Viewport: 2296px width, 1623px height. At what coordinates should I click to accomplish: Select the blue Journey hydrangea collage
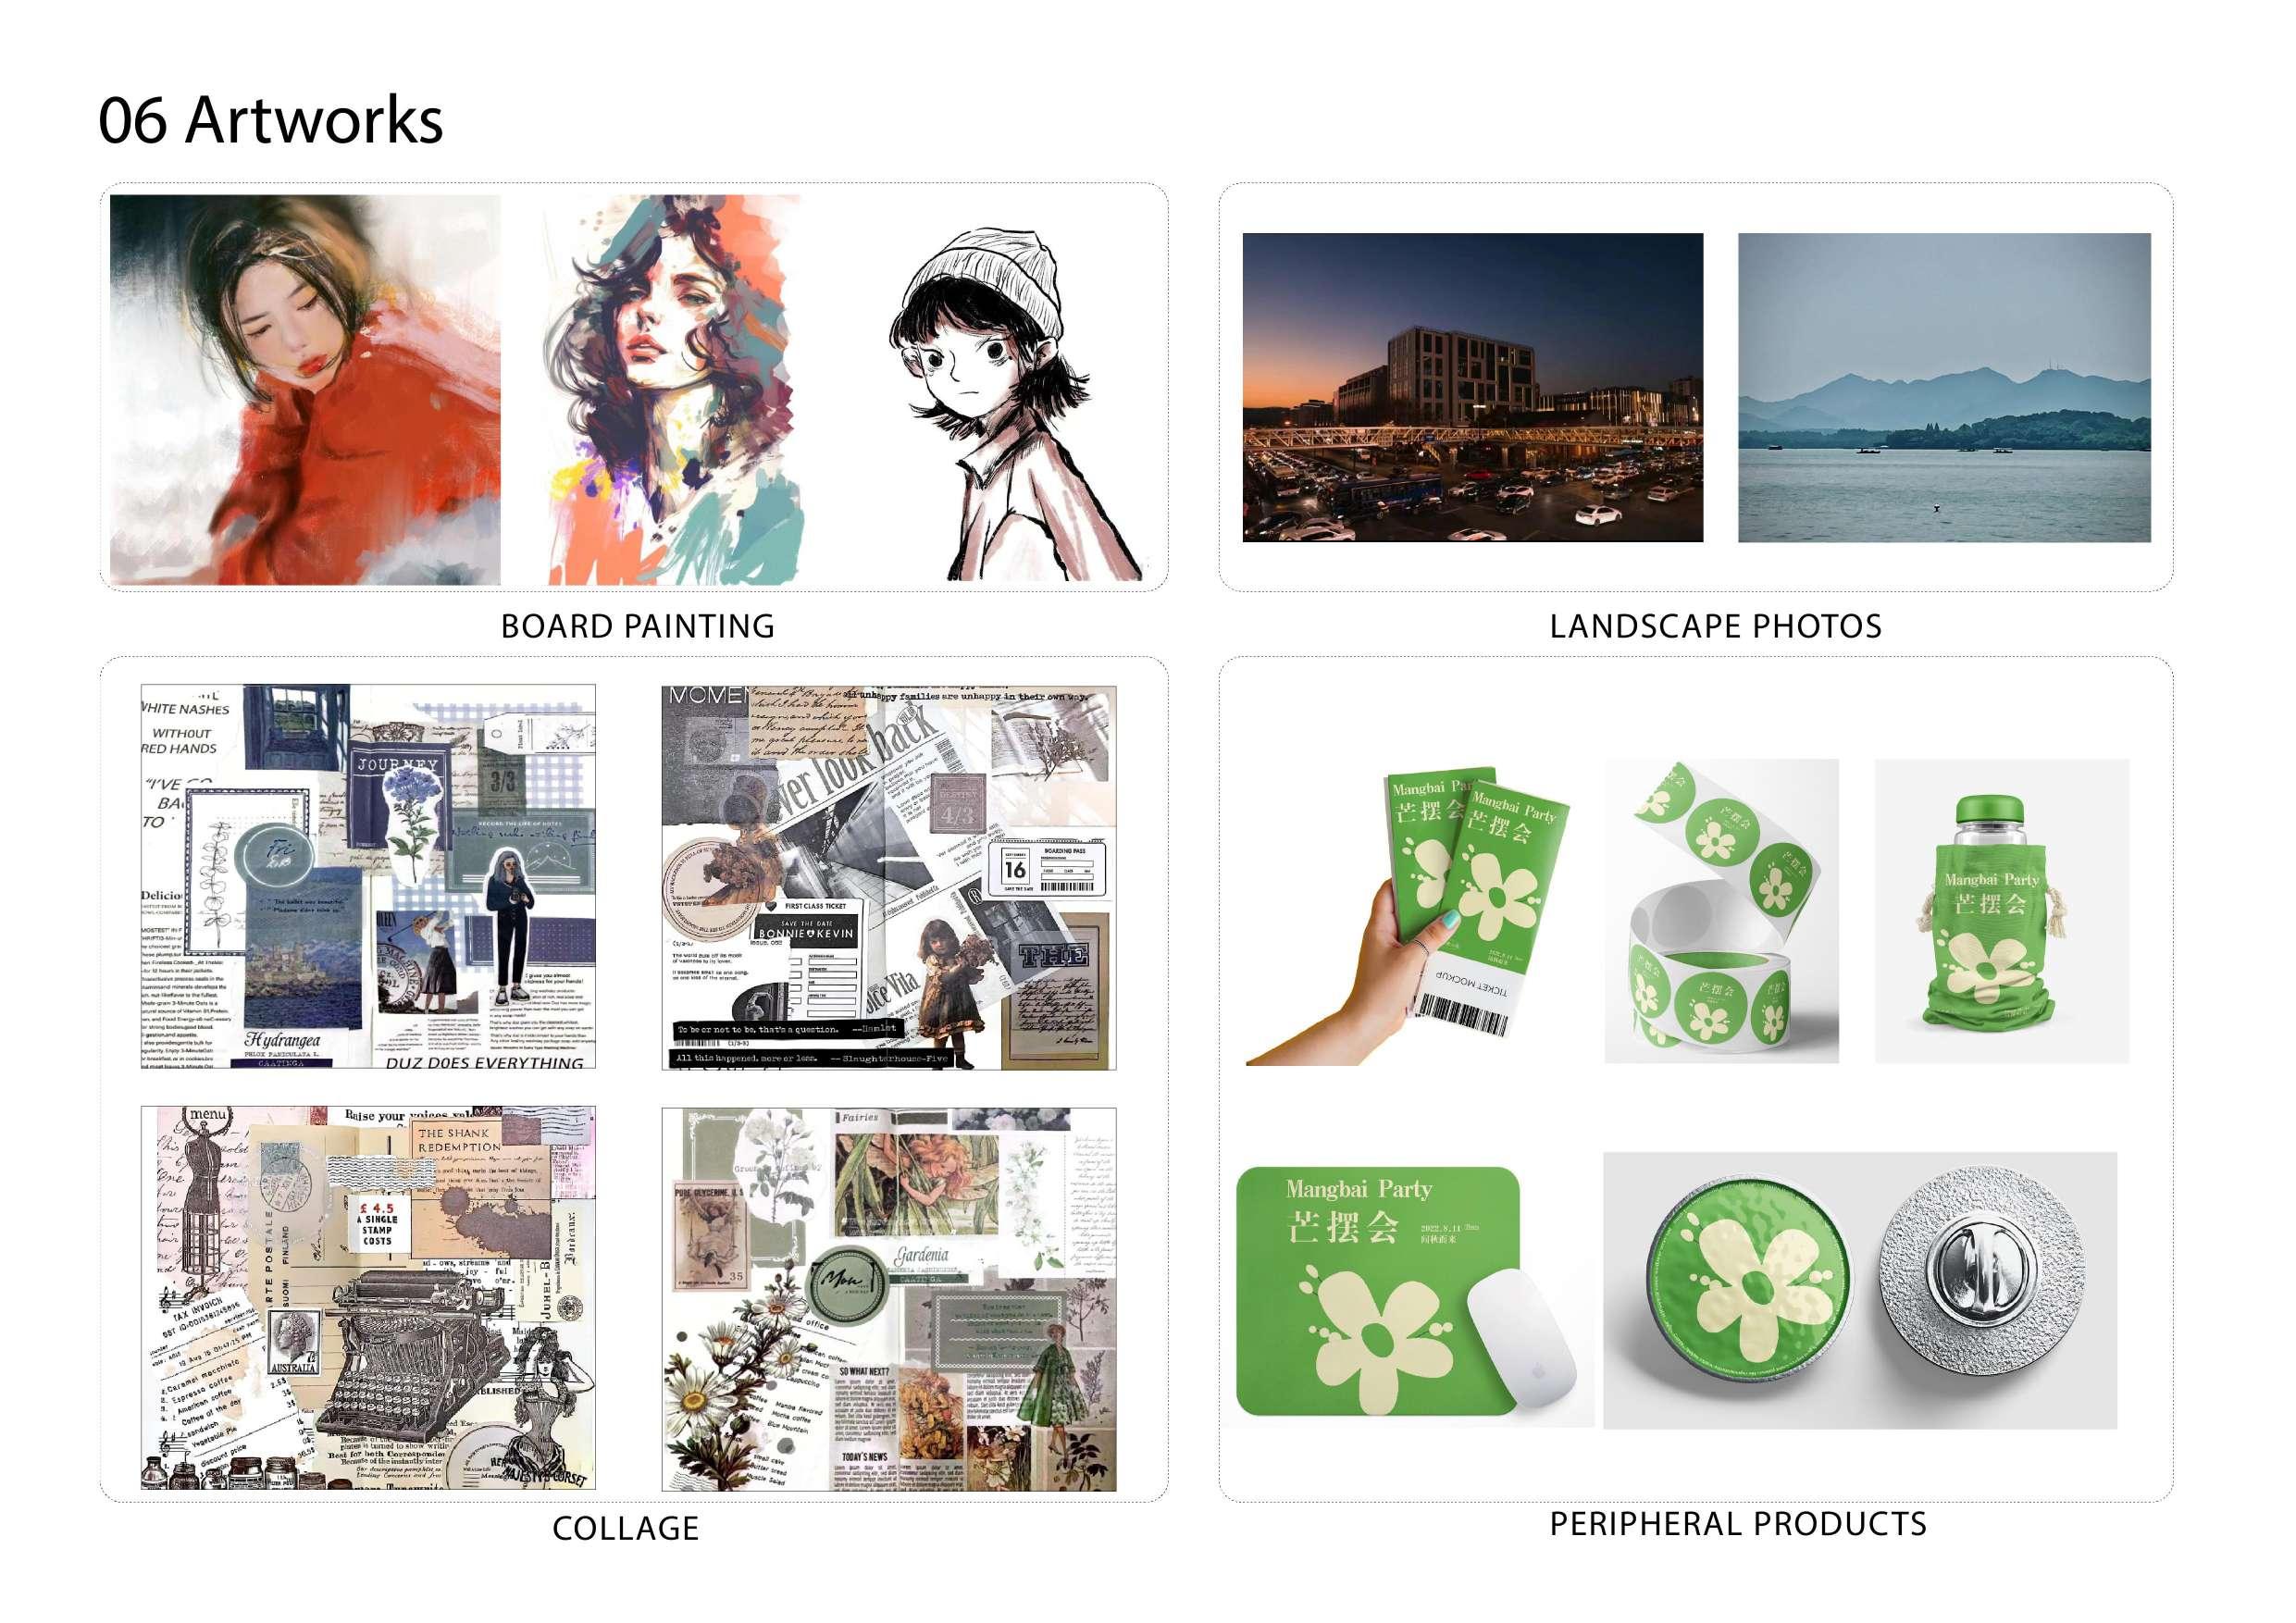(368, 877)
